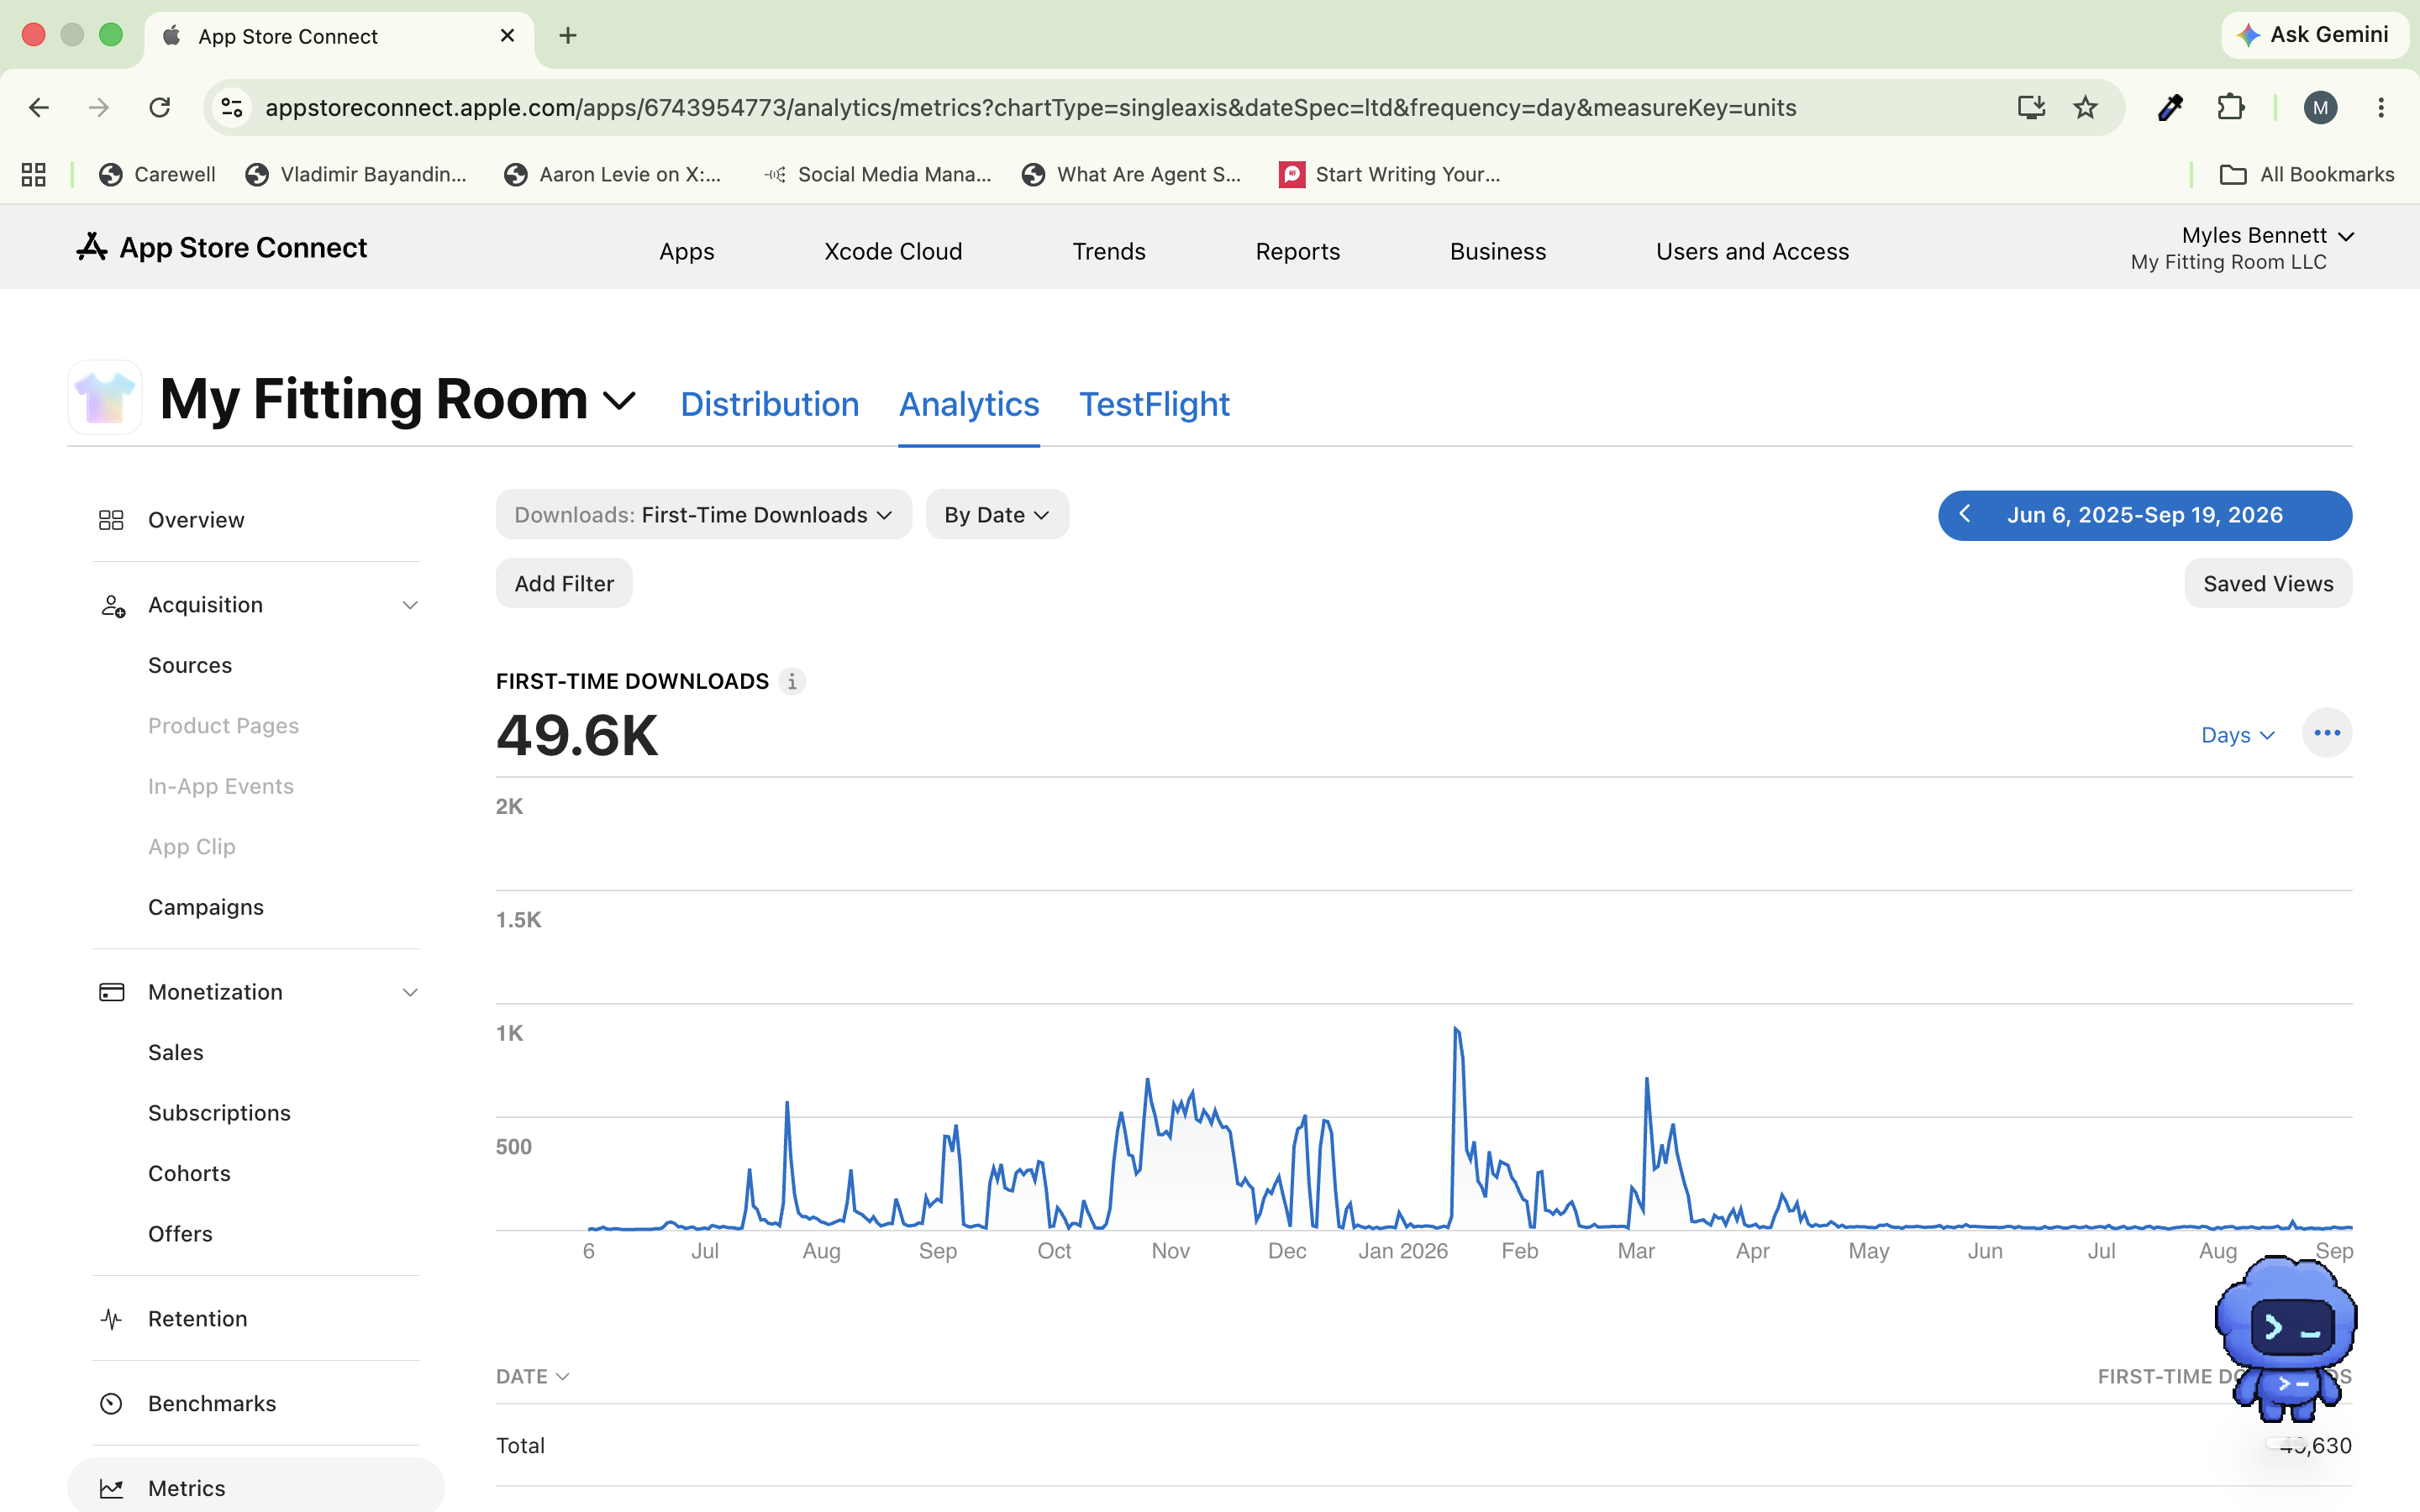Open Subscriptions in the sidebar
Screen dimensions: 2420x1512
(x=219, y=1114)
